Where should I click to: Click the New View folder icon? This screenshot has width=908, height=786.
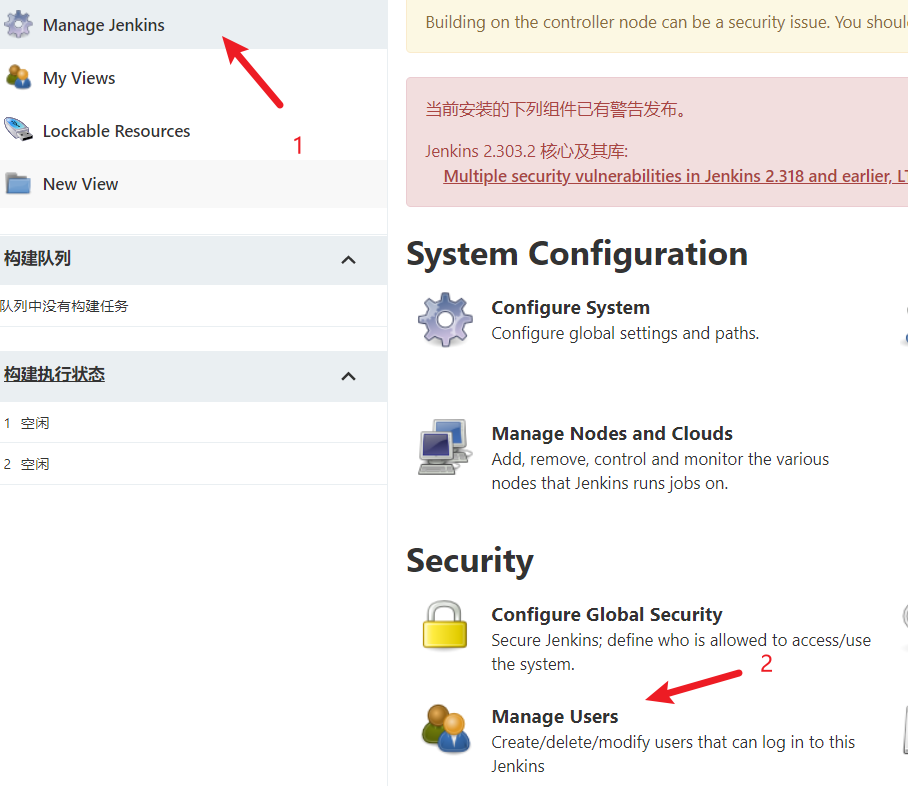(19, 184)
